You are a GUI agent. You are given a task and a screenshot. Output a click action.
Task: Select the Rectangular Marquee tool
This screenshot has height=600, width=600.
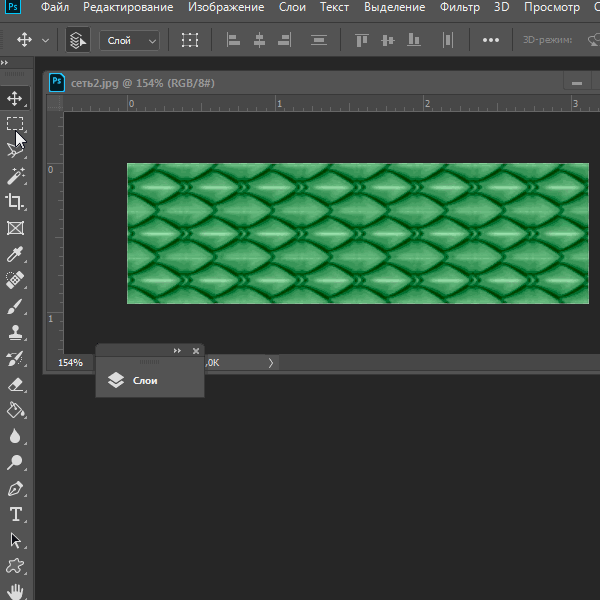point(15,124)
